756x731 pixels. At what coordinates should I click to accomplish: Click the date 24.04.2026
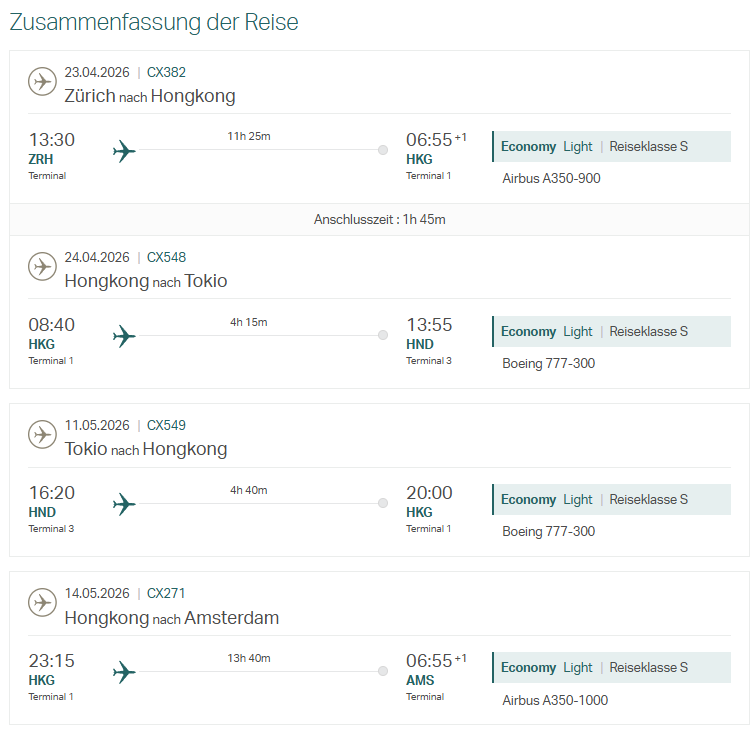click(97, 257)
